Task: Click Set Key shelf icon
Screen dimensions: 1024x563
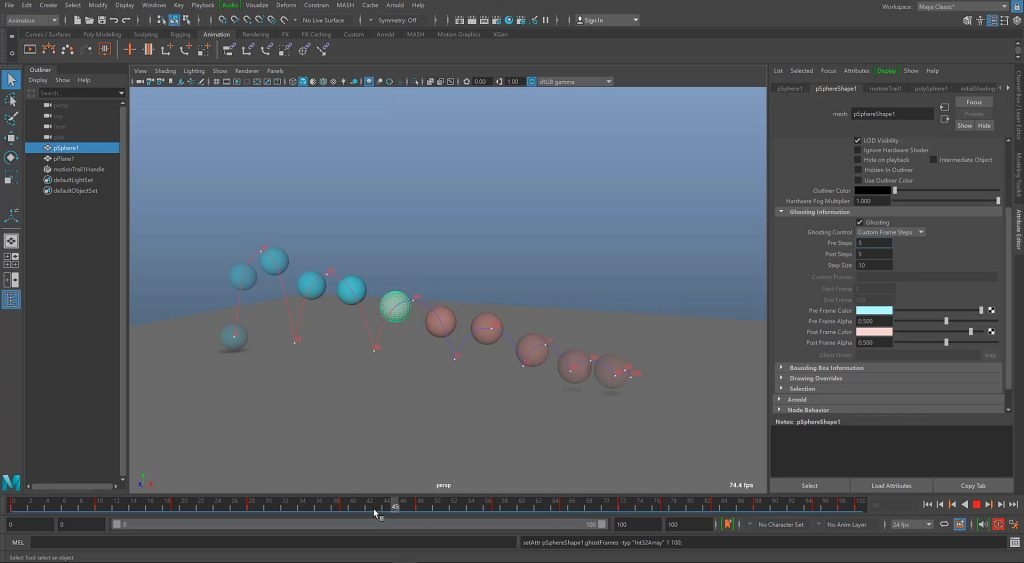Action: tap(129, 50)
